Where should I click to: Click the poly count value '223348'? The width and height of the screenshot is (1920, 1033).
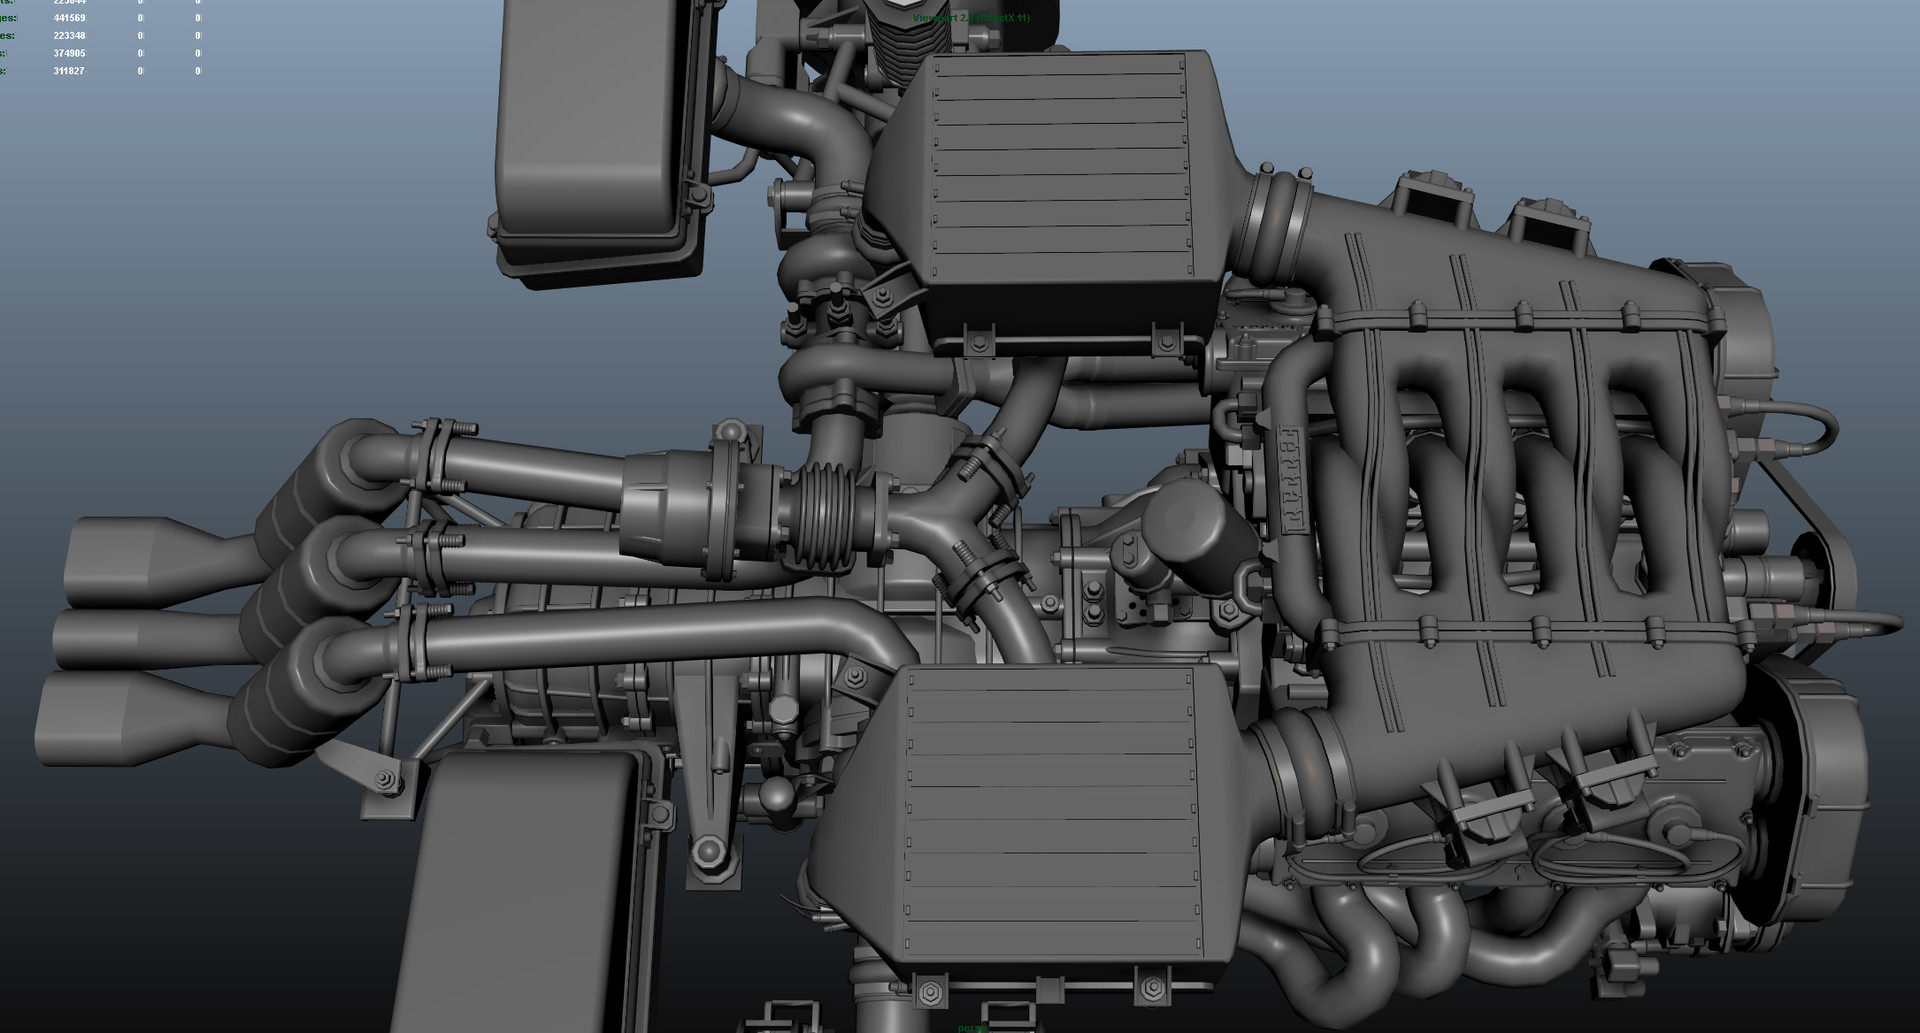[x=69, y=36]
